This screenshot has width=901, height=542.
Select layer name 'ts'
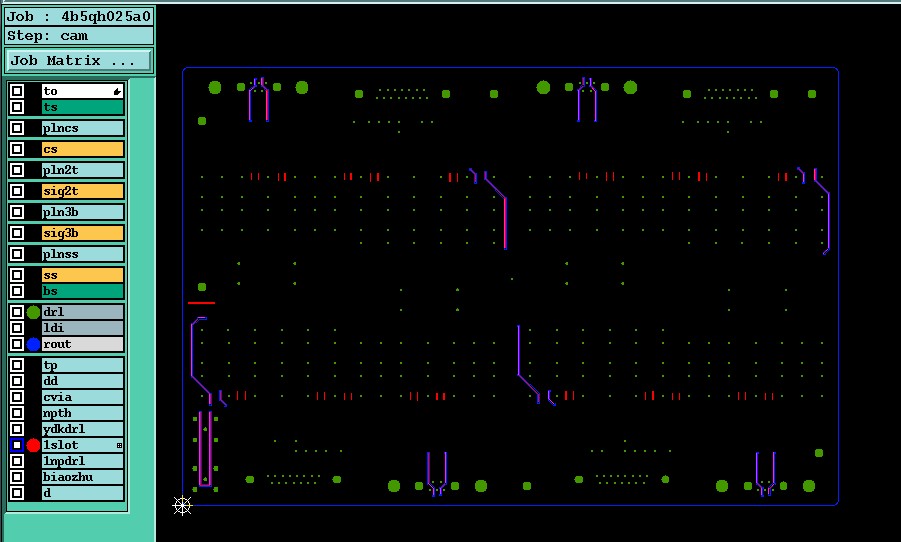[x=82, y=107]
